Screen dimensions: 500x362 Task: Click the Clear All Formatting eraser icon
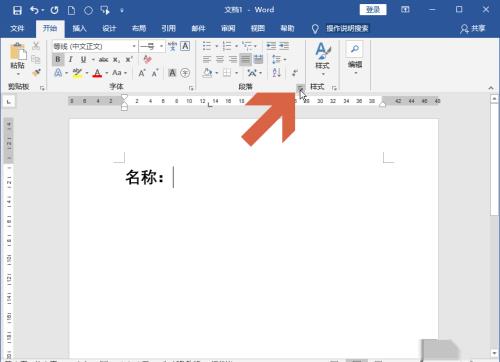[x=147, y=59]
